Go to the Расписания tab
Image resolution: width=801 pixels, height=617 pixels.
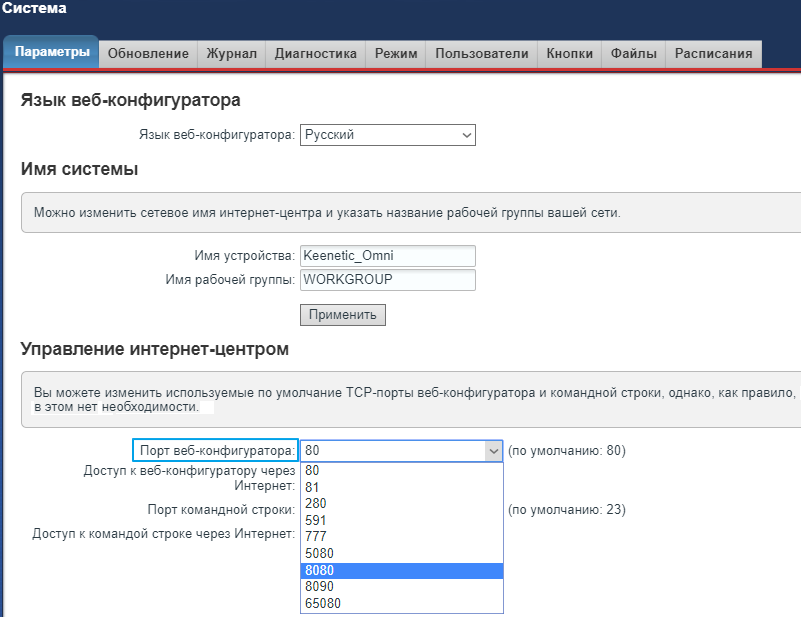tap(713, 54)
